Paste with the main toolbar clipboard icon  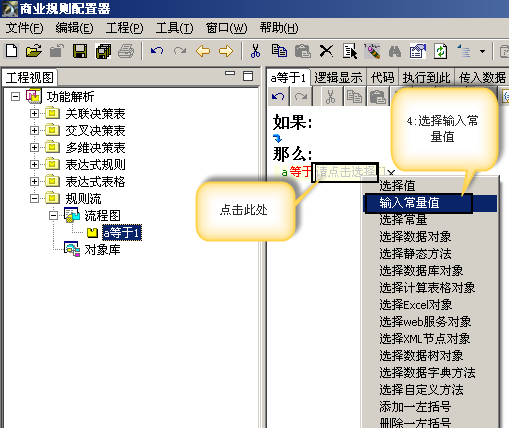(303, 51)
